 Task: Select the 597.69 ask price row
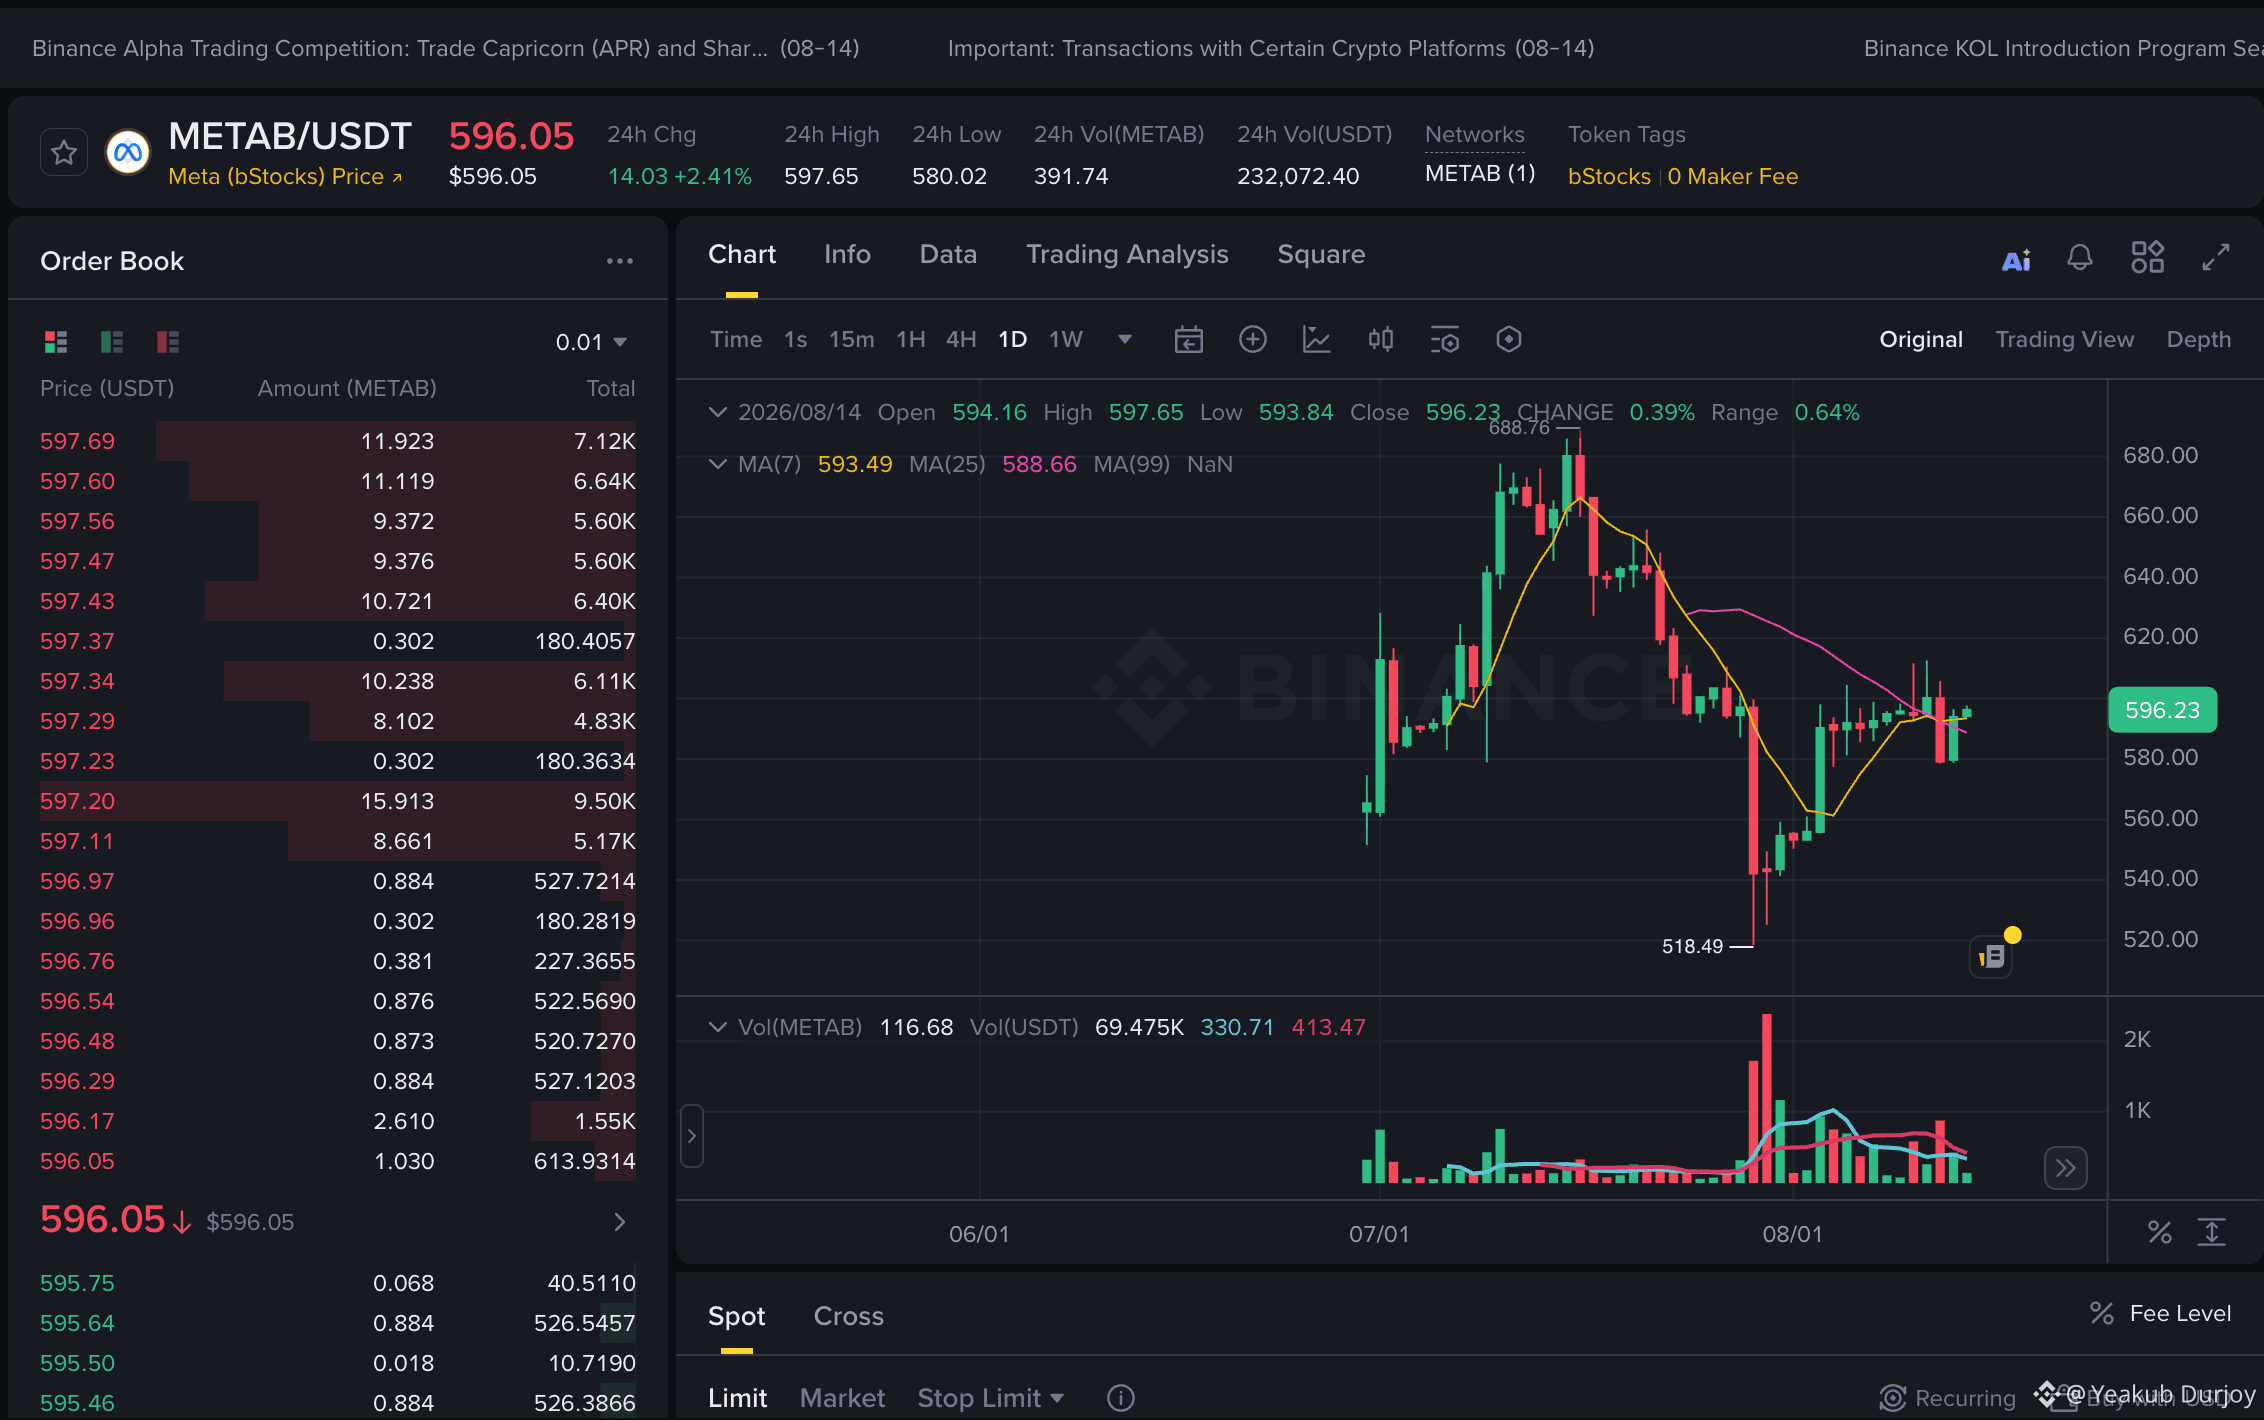pos(338,441)
